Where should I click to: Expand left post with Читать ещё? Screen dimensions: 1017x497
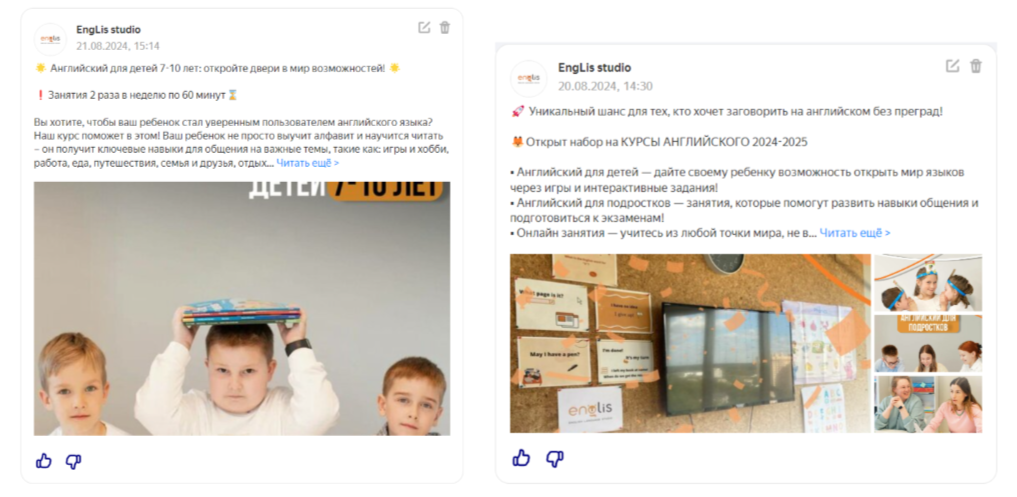click(x=307, y=163)
